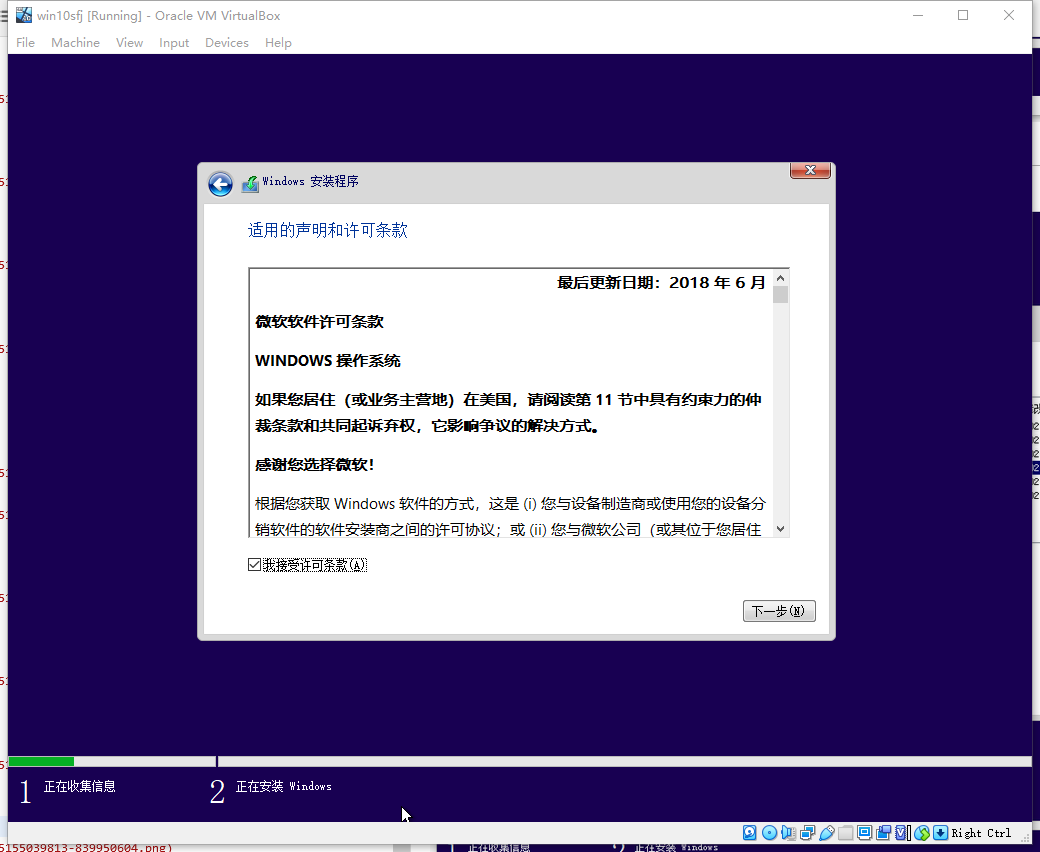This screenshot has width=1040, height=852.
Task: Open the Input menu
Action: (x=174, y=42)
